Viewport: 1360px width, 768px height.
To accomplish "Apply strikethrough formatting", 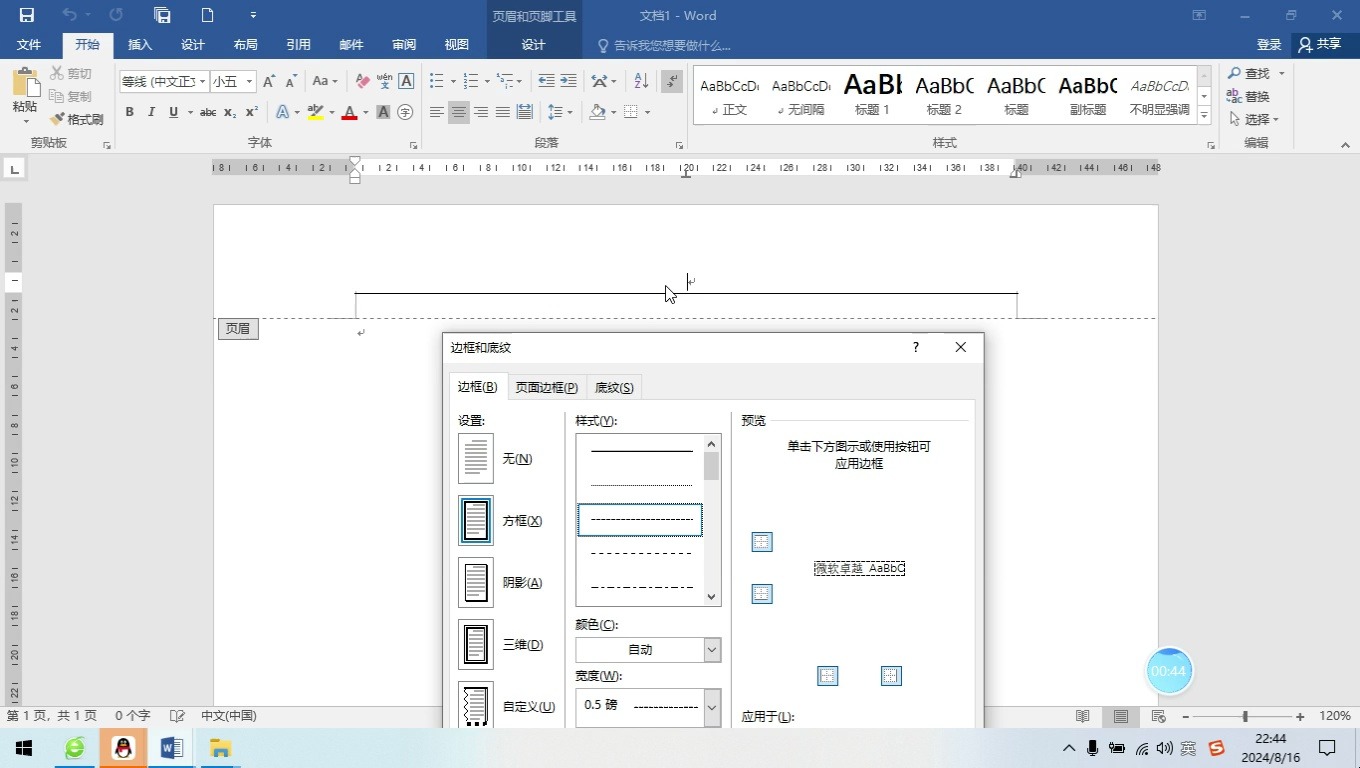I will click(207, 112).
